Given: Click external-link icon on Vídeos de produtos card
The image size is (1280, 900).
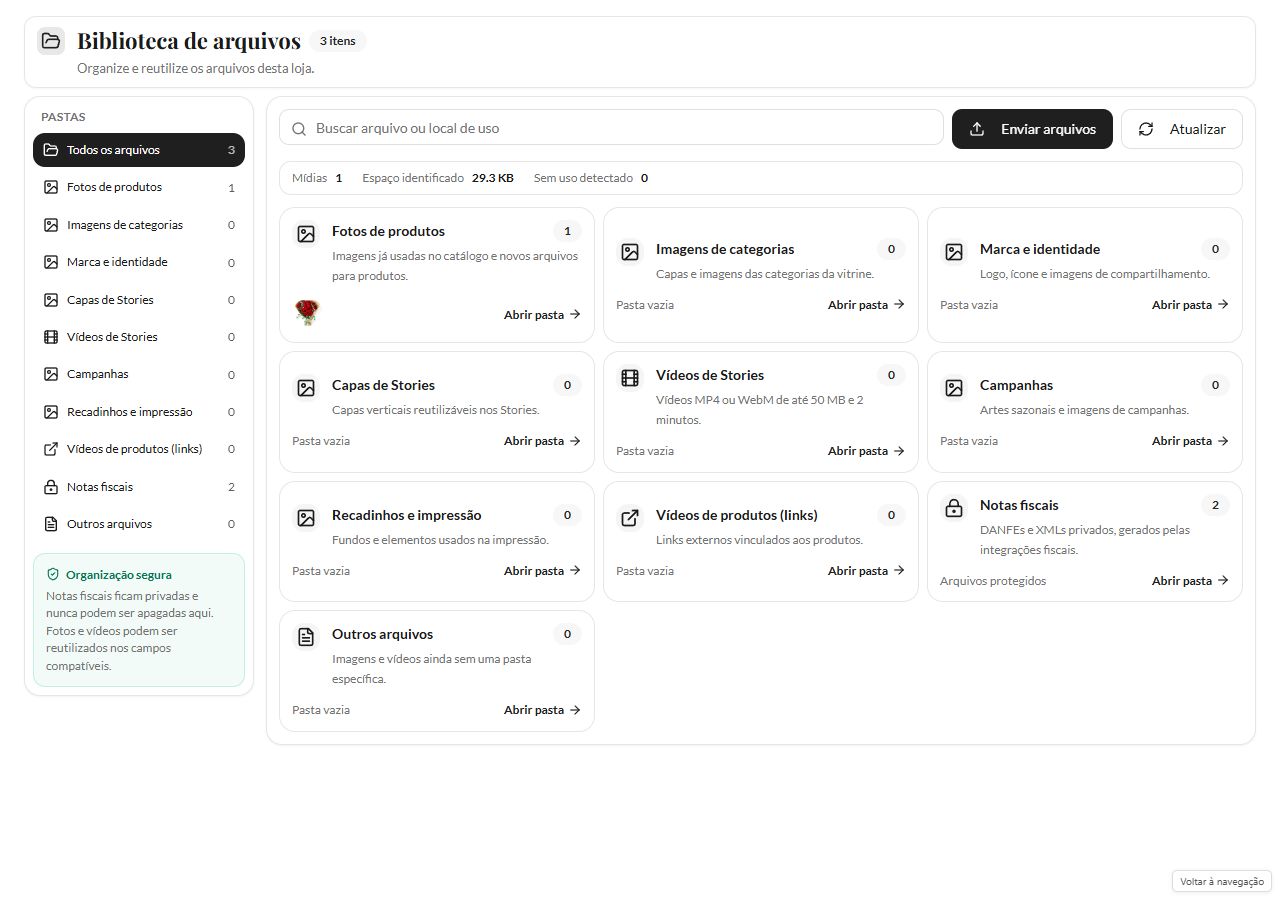Looking at the screenshot, I should [x=630, y=518].
